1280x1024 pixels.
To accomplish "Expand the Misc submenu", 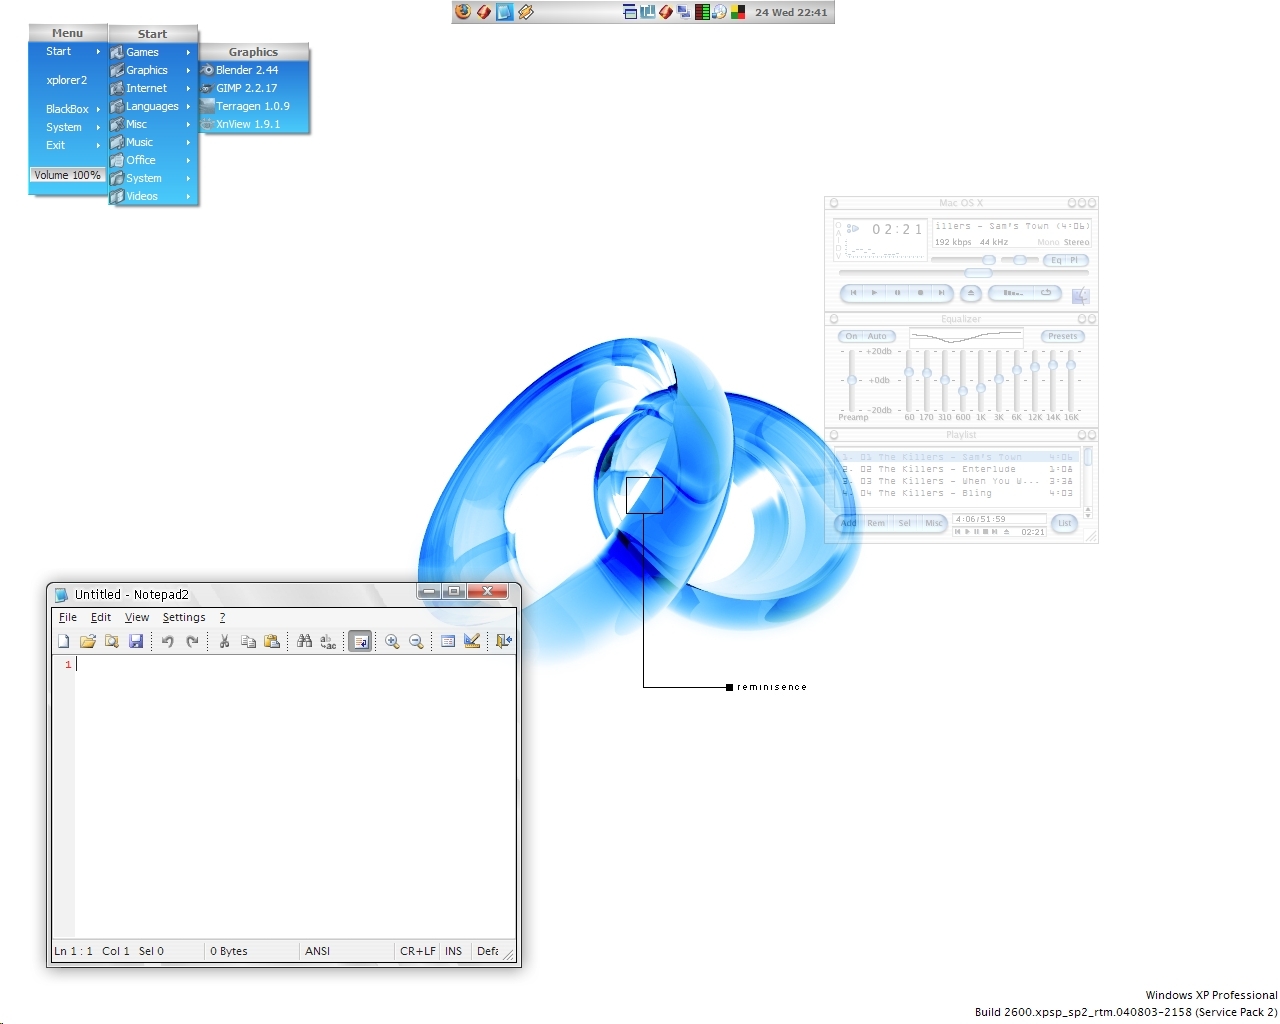I will pos(152,124).
